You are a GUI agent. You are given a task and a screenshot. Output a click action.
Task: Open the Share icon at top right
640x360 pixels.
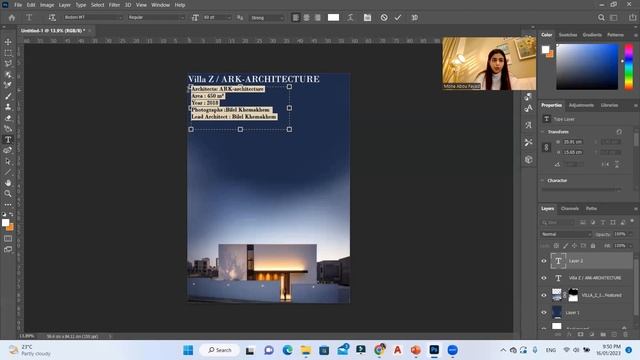pos(632,18)
